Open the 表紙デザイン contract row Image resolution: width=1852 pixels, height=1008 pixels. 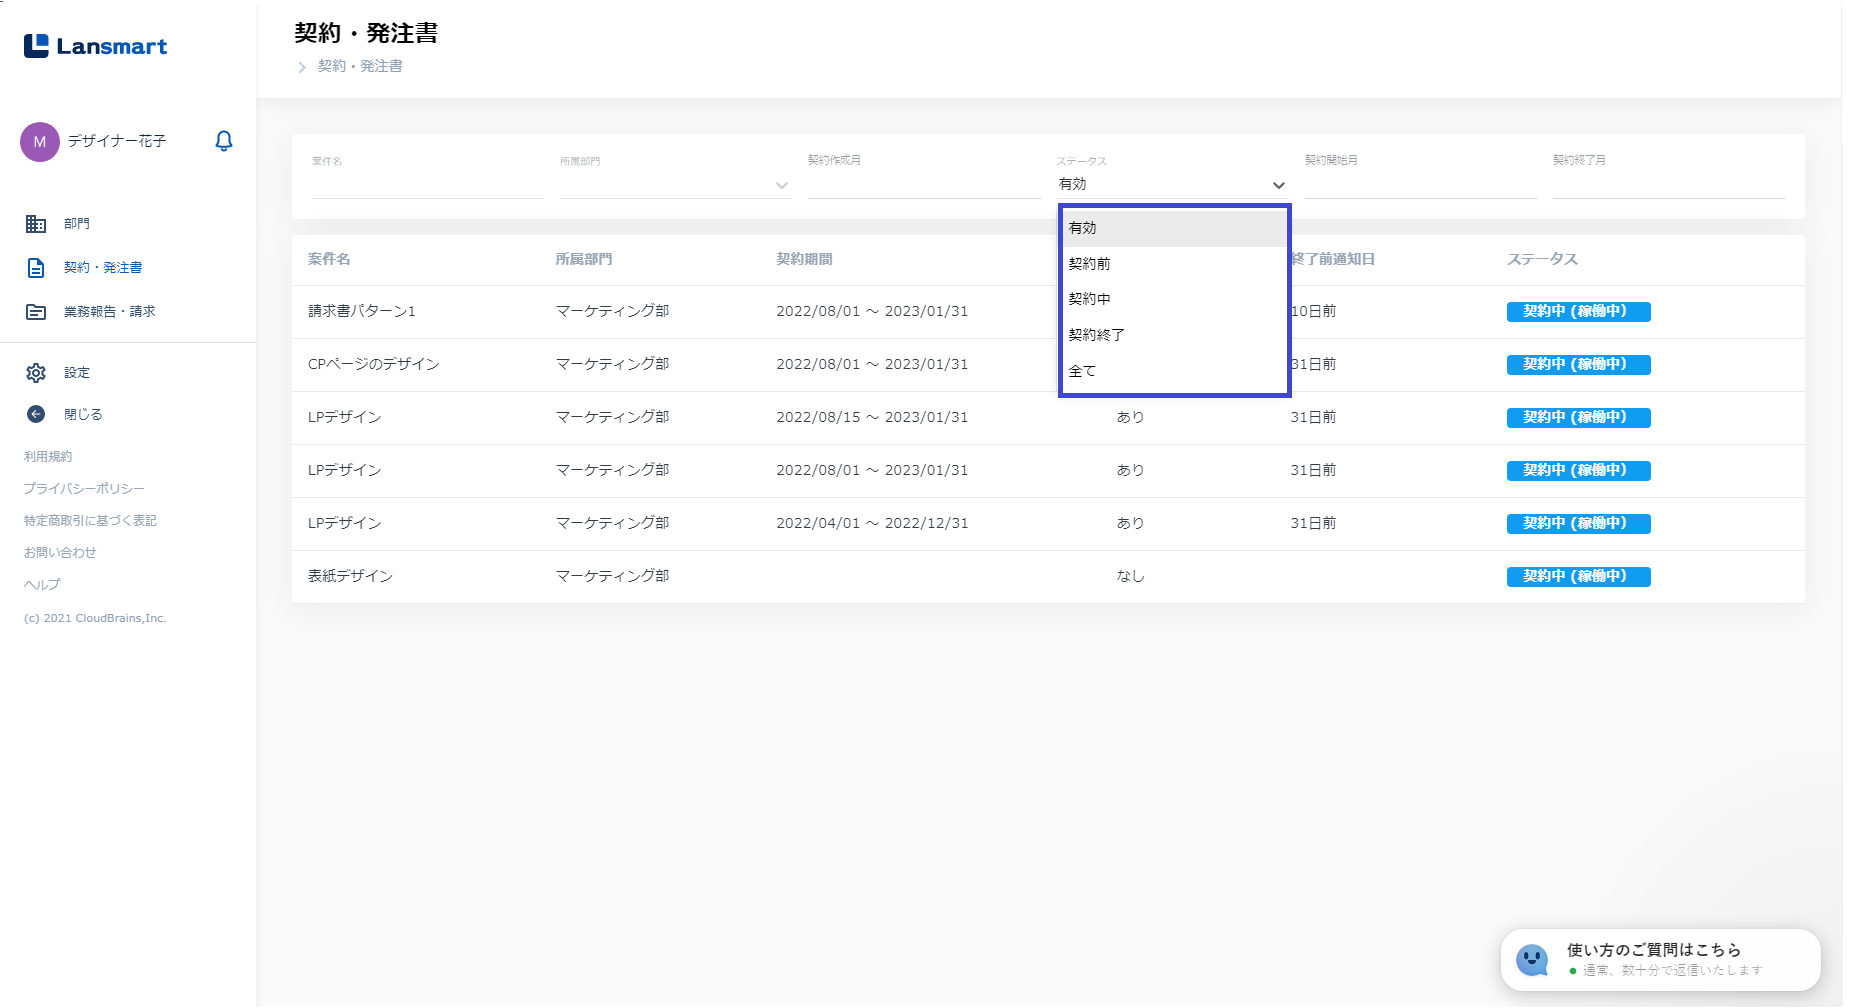pyautogui.click(x=1048, y=577)
